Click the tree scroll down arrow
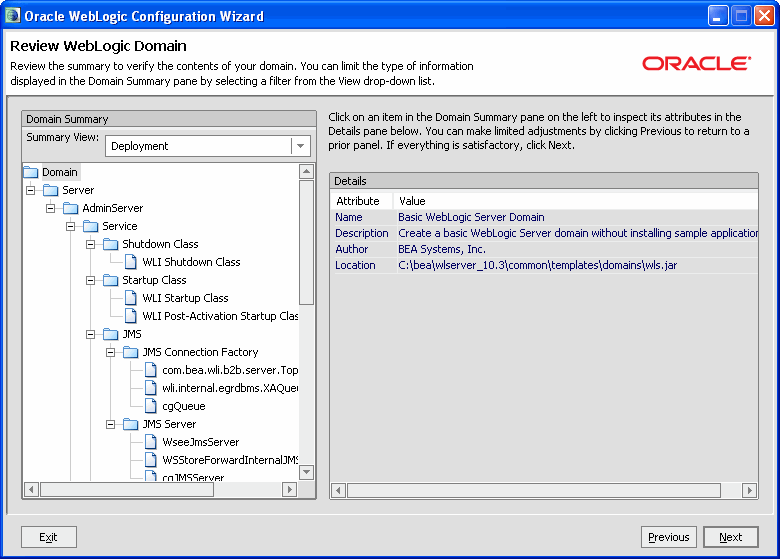Screen dimensions: 780x559 point(306,472)
